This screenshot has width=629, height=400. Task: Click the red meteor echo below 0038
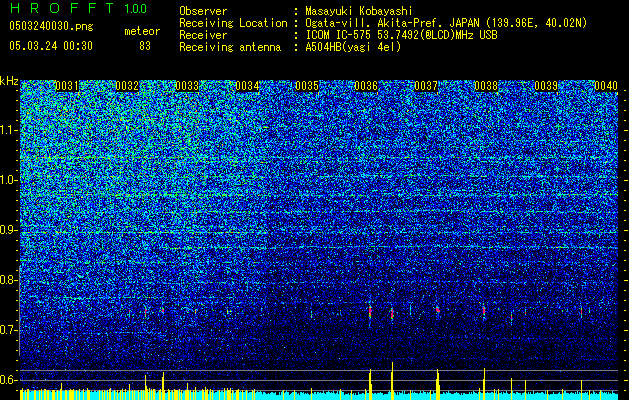click(484, 311)
